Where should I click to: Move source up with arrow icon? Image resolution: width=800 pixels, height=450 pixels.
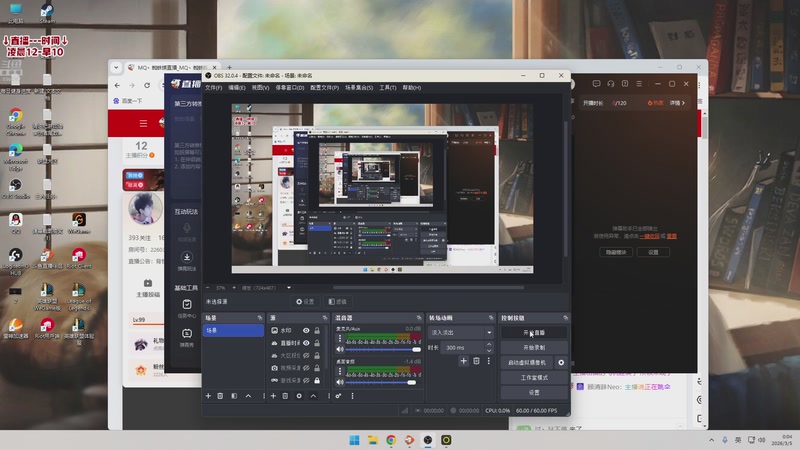point(313,396)
